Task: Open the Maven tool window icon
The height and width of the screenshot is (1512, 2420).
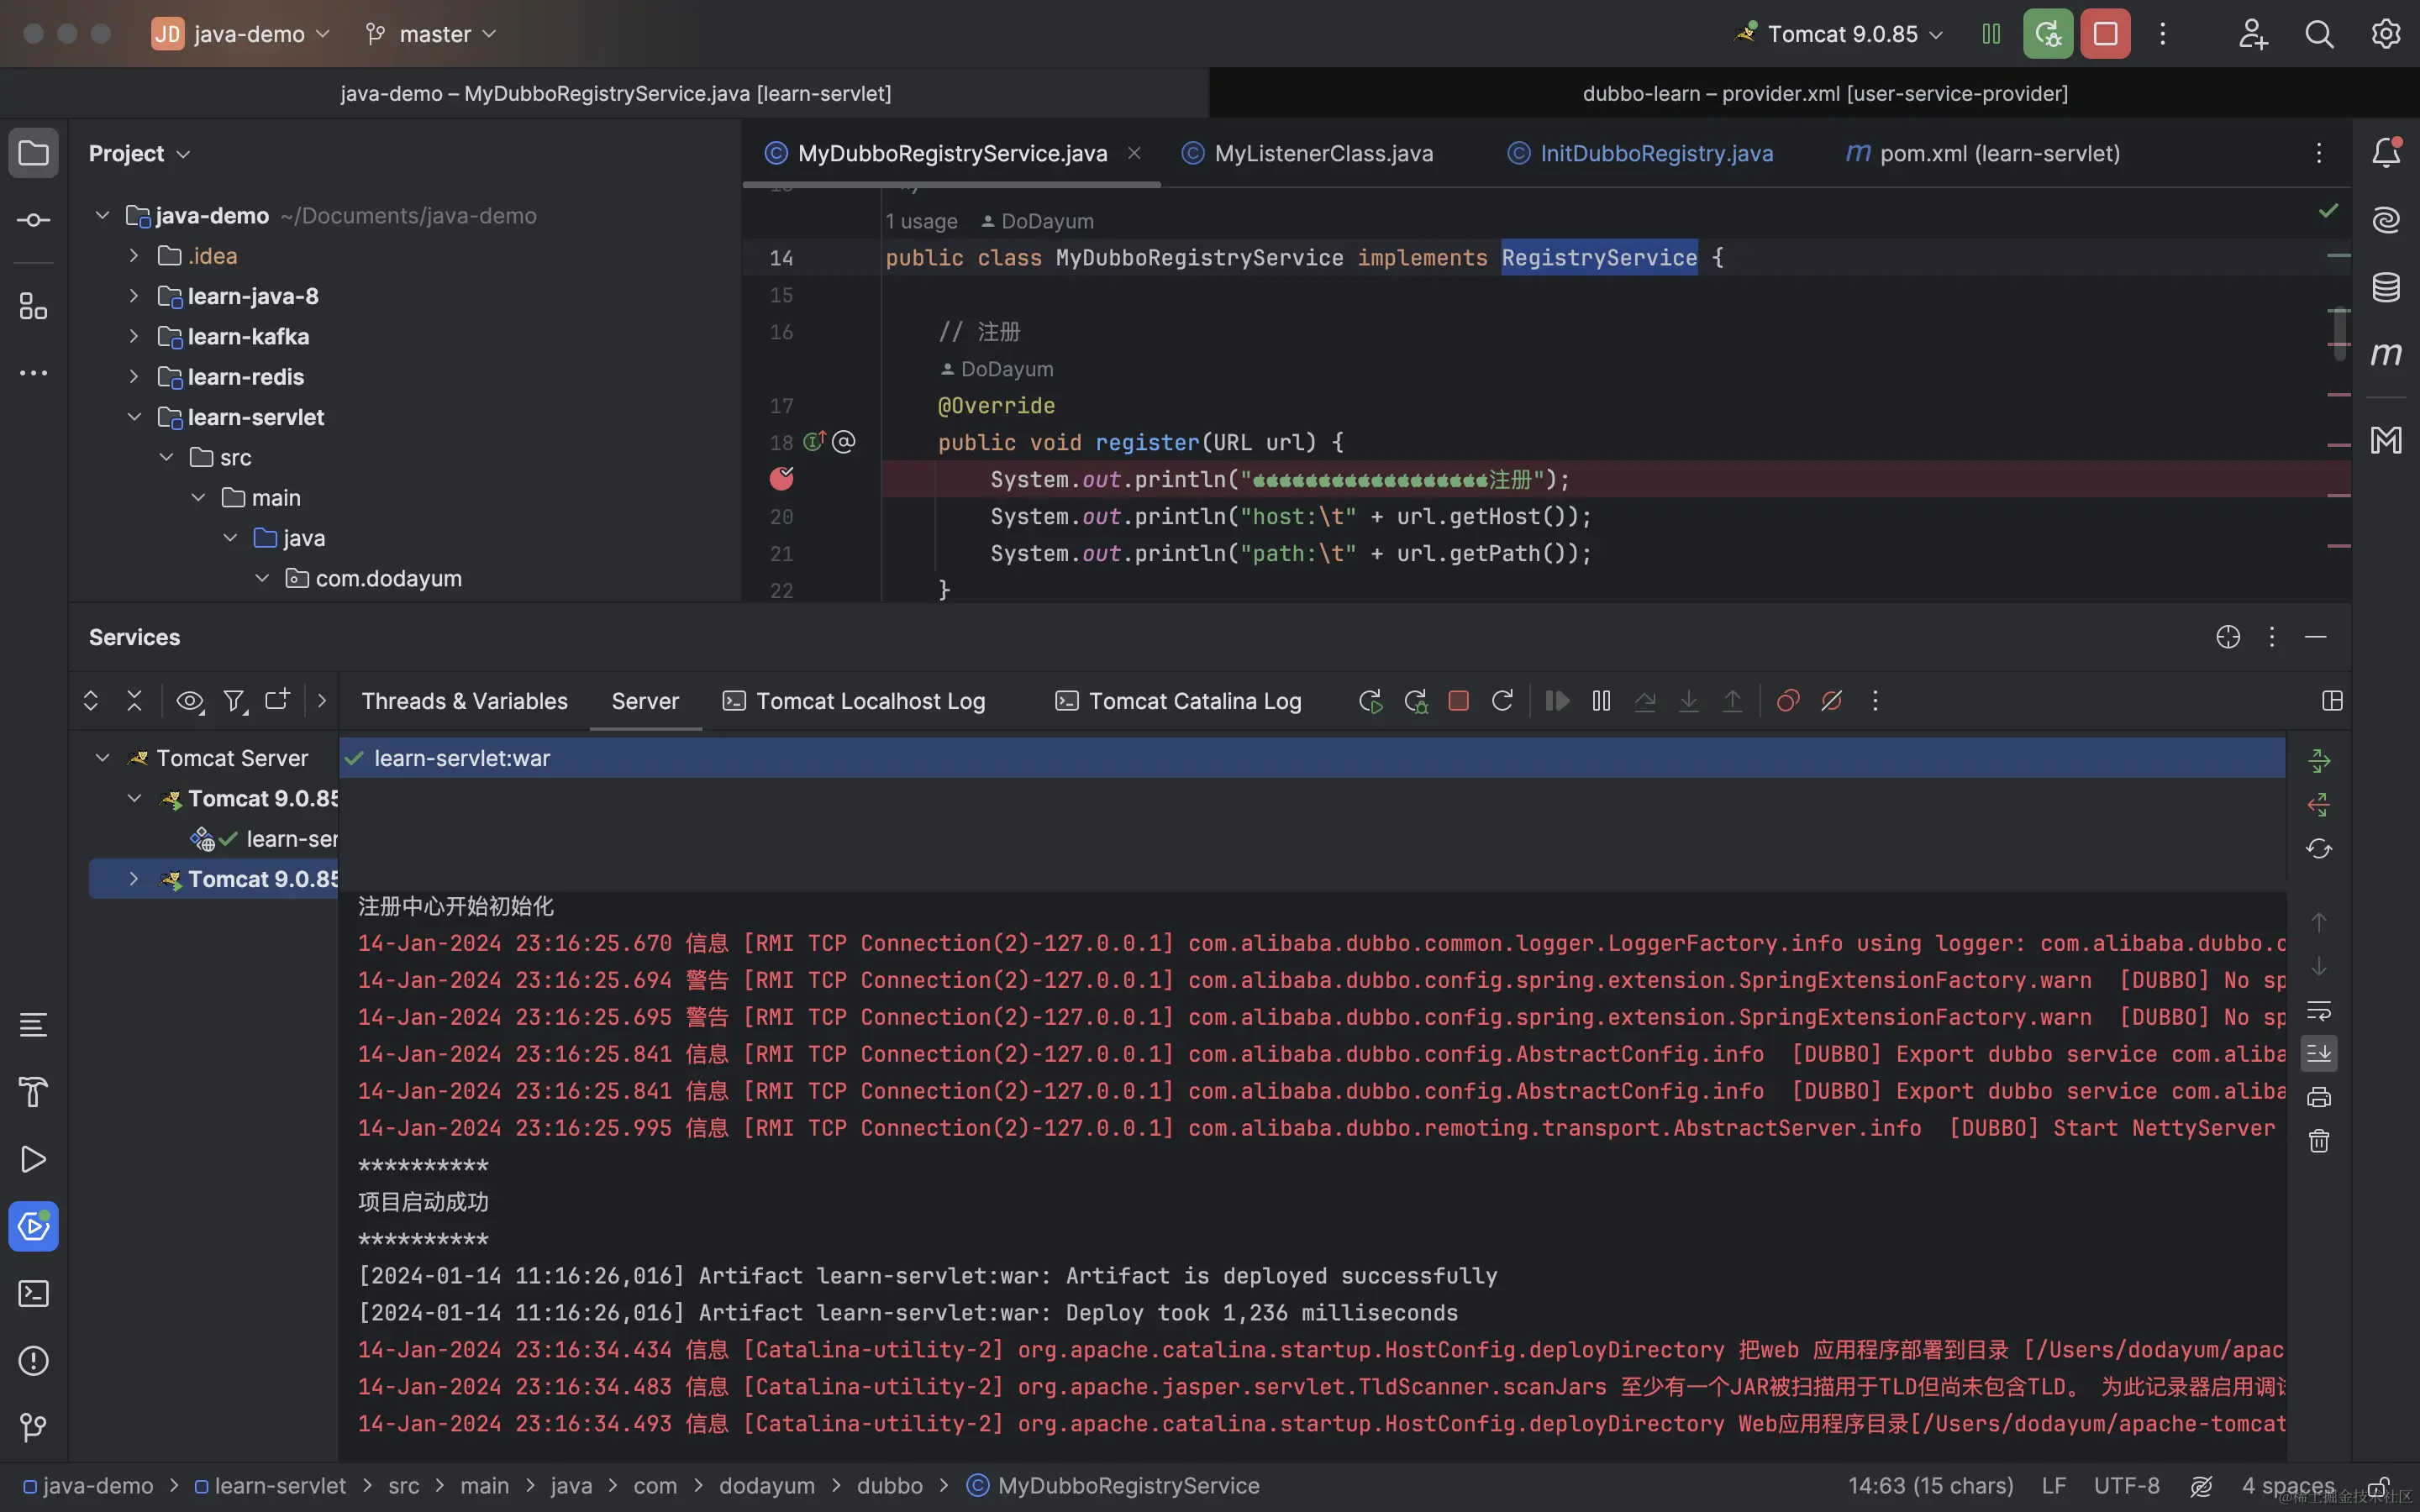Action: coord(2386,354)
